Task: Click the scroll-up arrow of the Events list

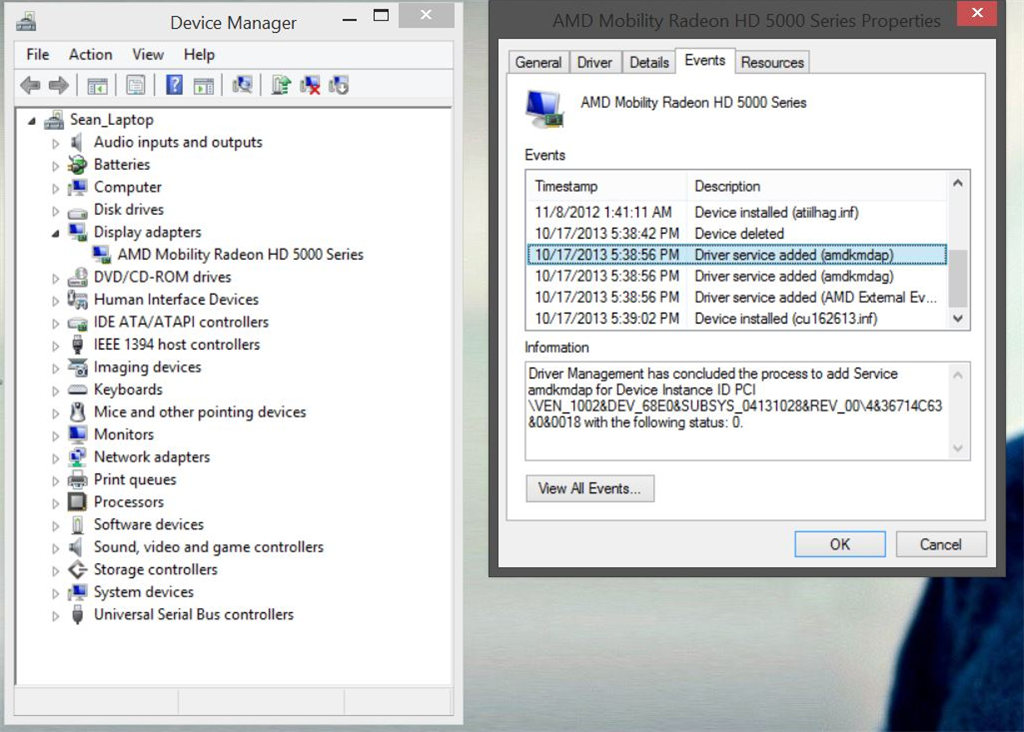Action: coord(957,183)
